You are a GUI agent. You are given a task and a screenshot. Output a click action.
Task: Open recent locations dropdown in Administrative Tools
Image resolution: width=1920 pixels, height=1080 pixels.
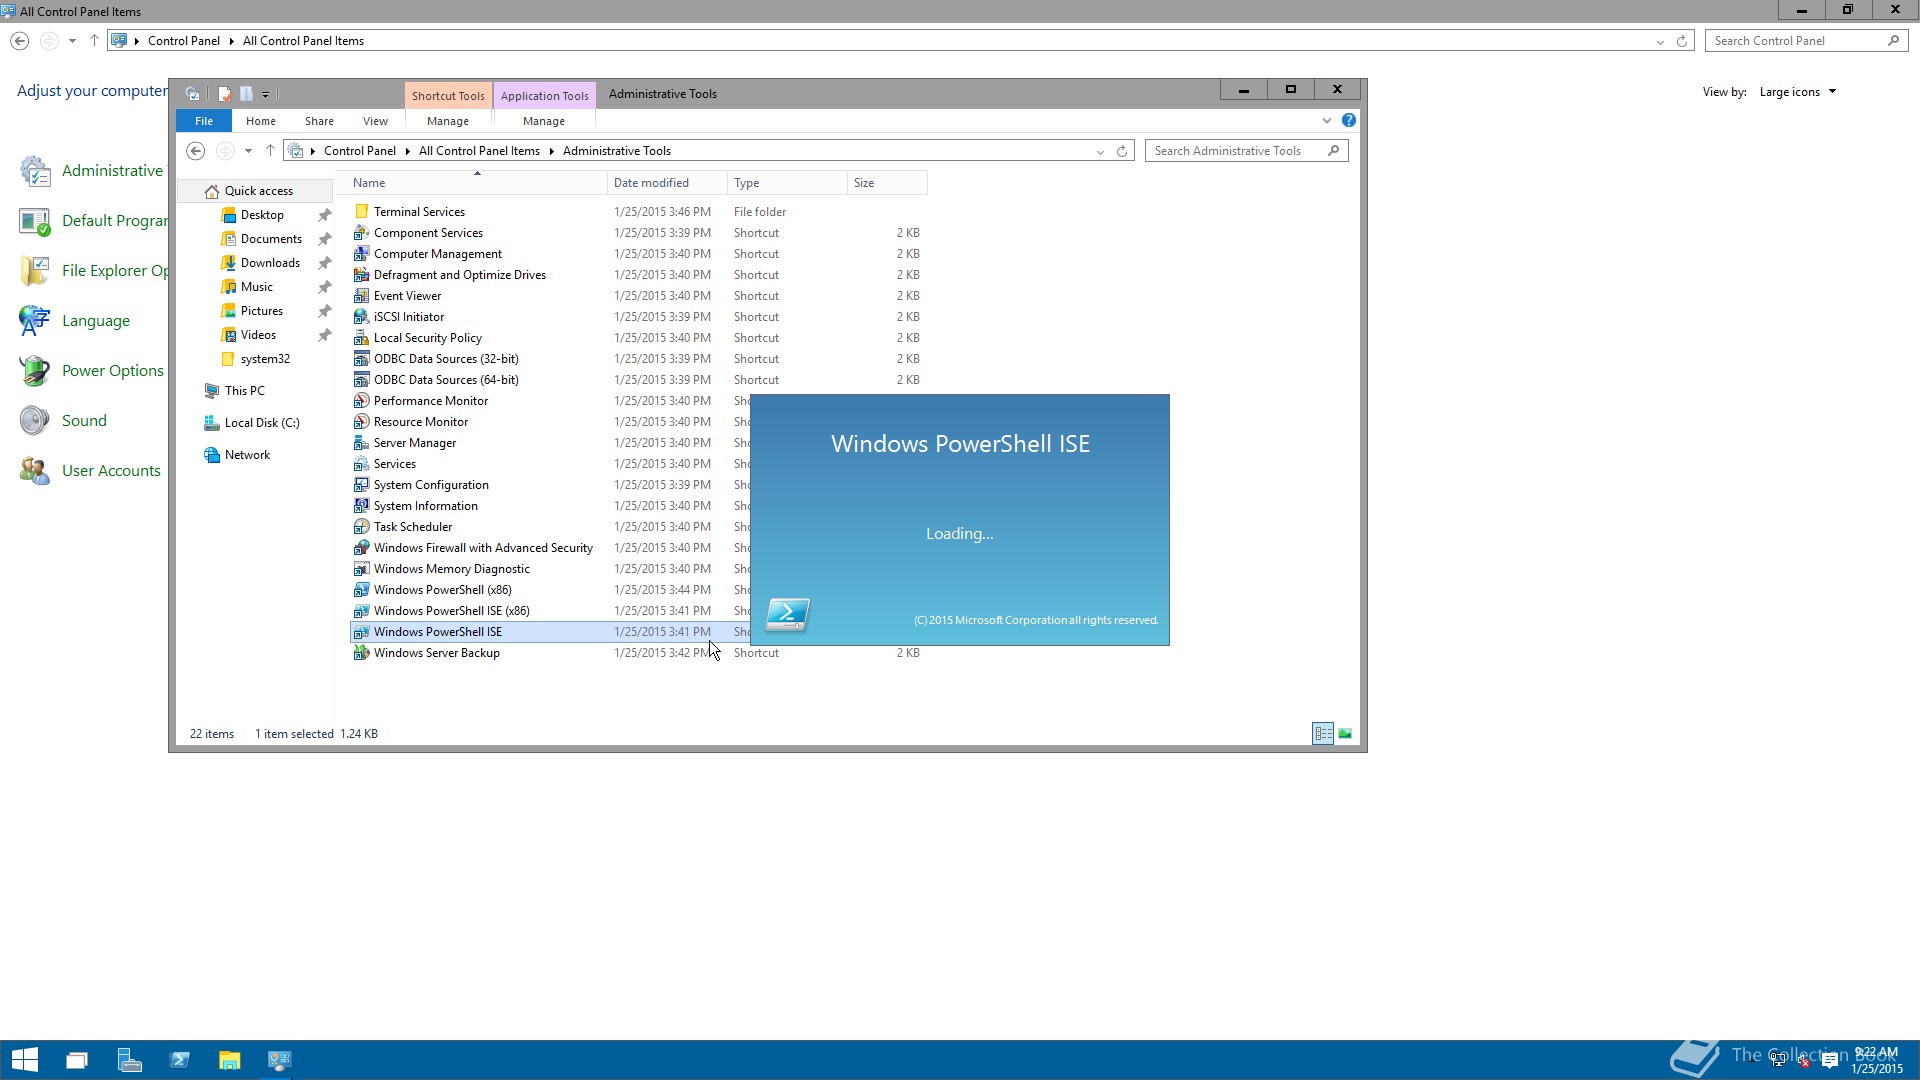coord(248,151)
